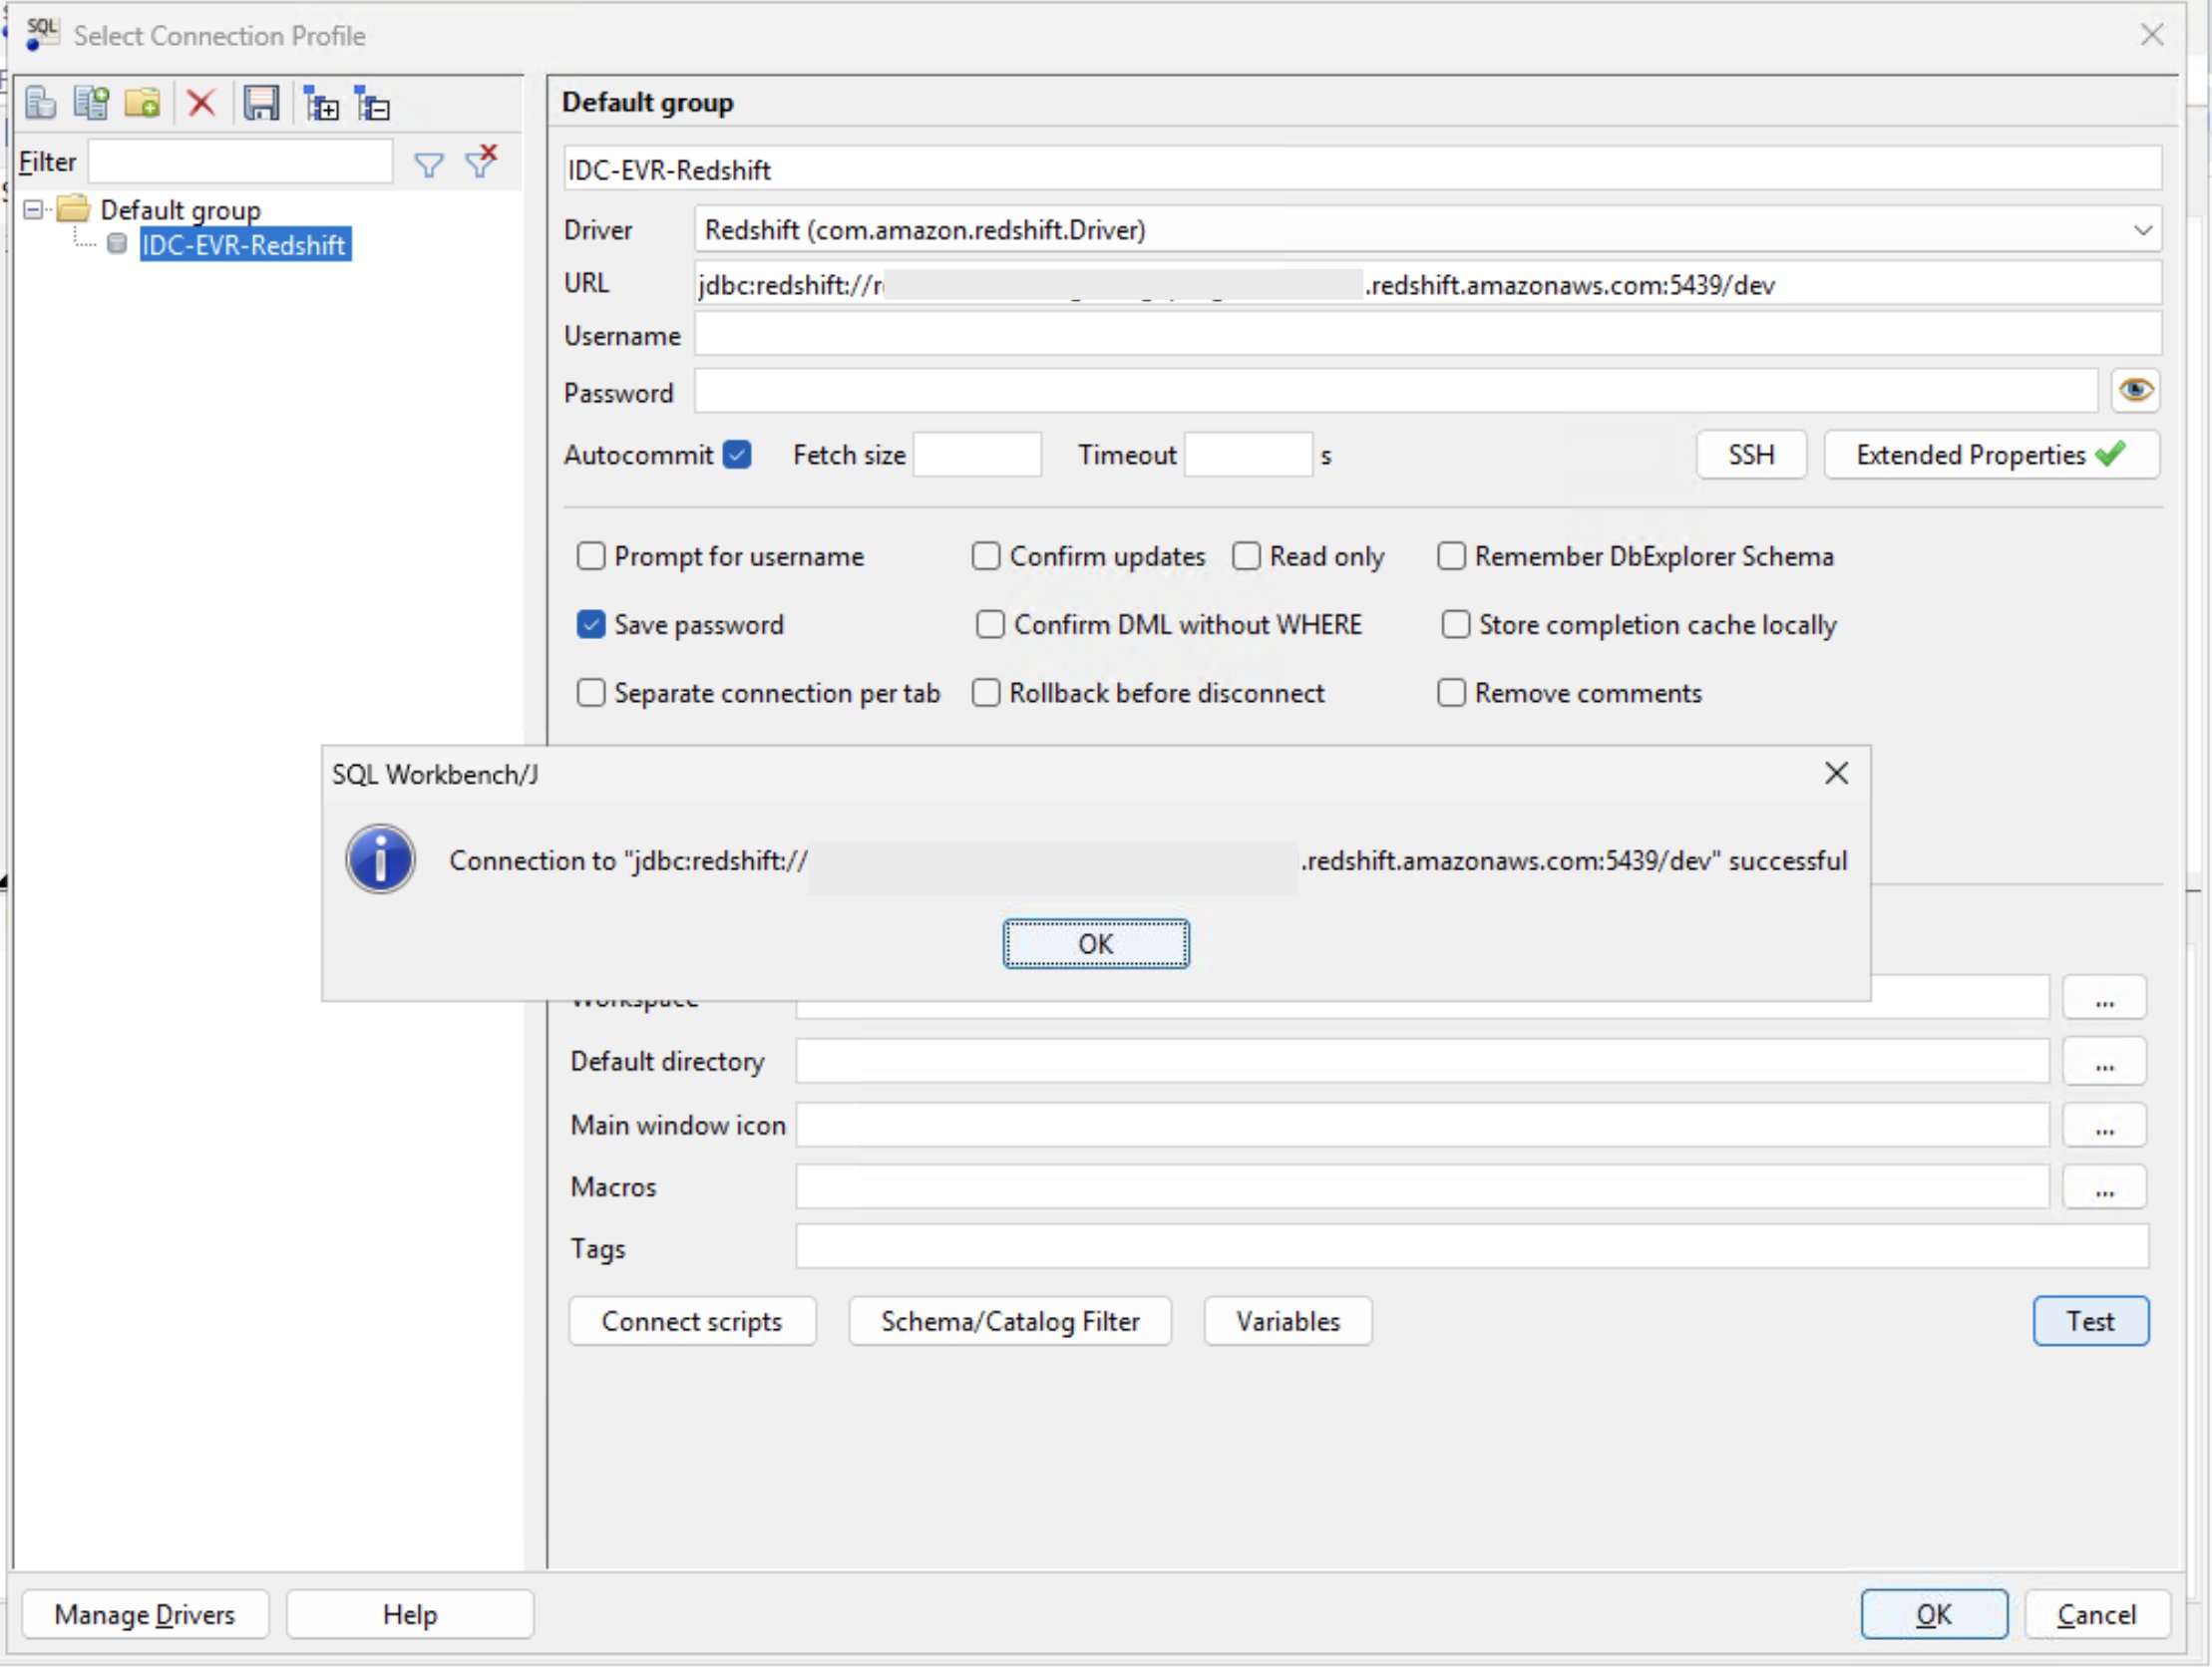Click the database icon beside IDC-EVR-Redshift
The width and height of the screenshot is (2212, 1671).
[117, 244]
